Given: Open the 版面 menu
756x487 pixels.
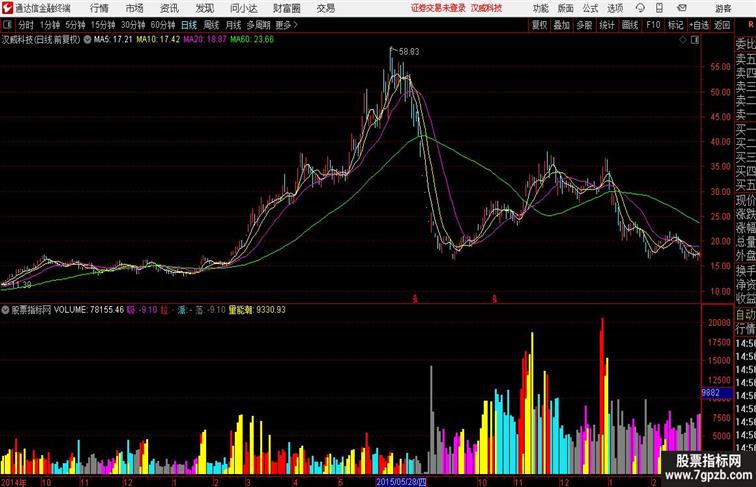Looking at the screenshot, I should (x=566, y=8).
